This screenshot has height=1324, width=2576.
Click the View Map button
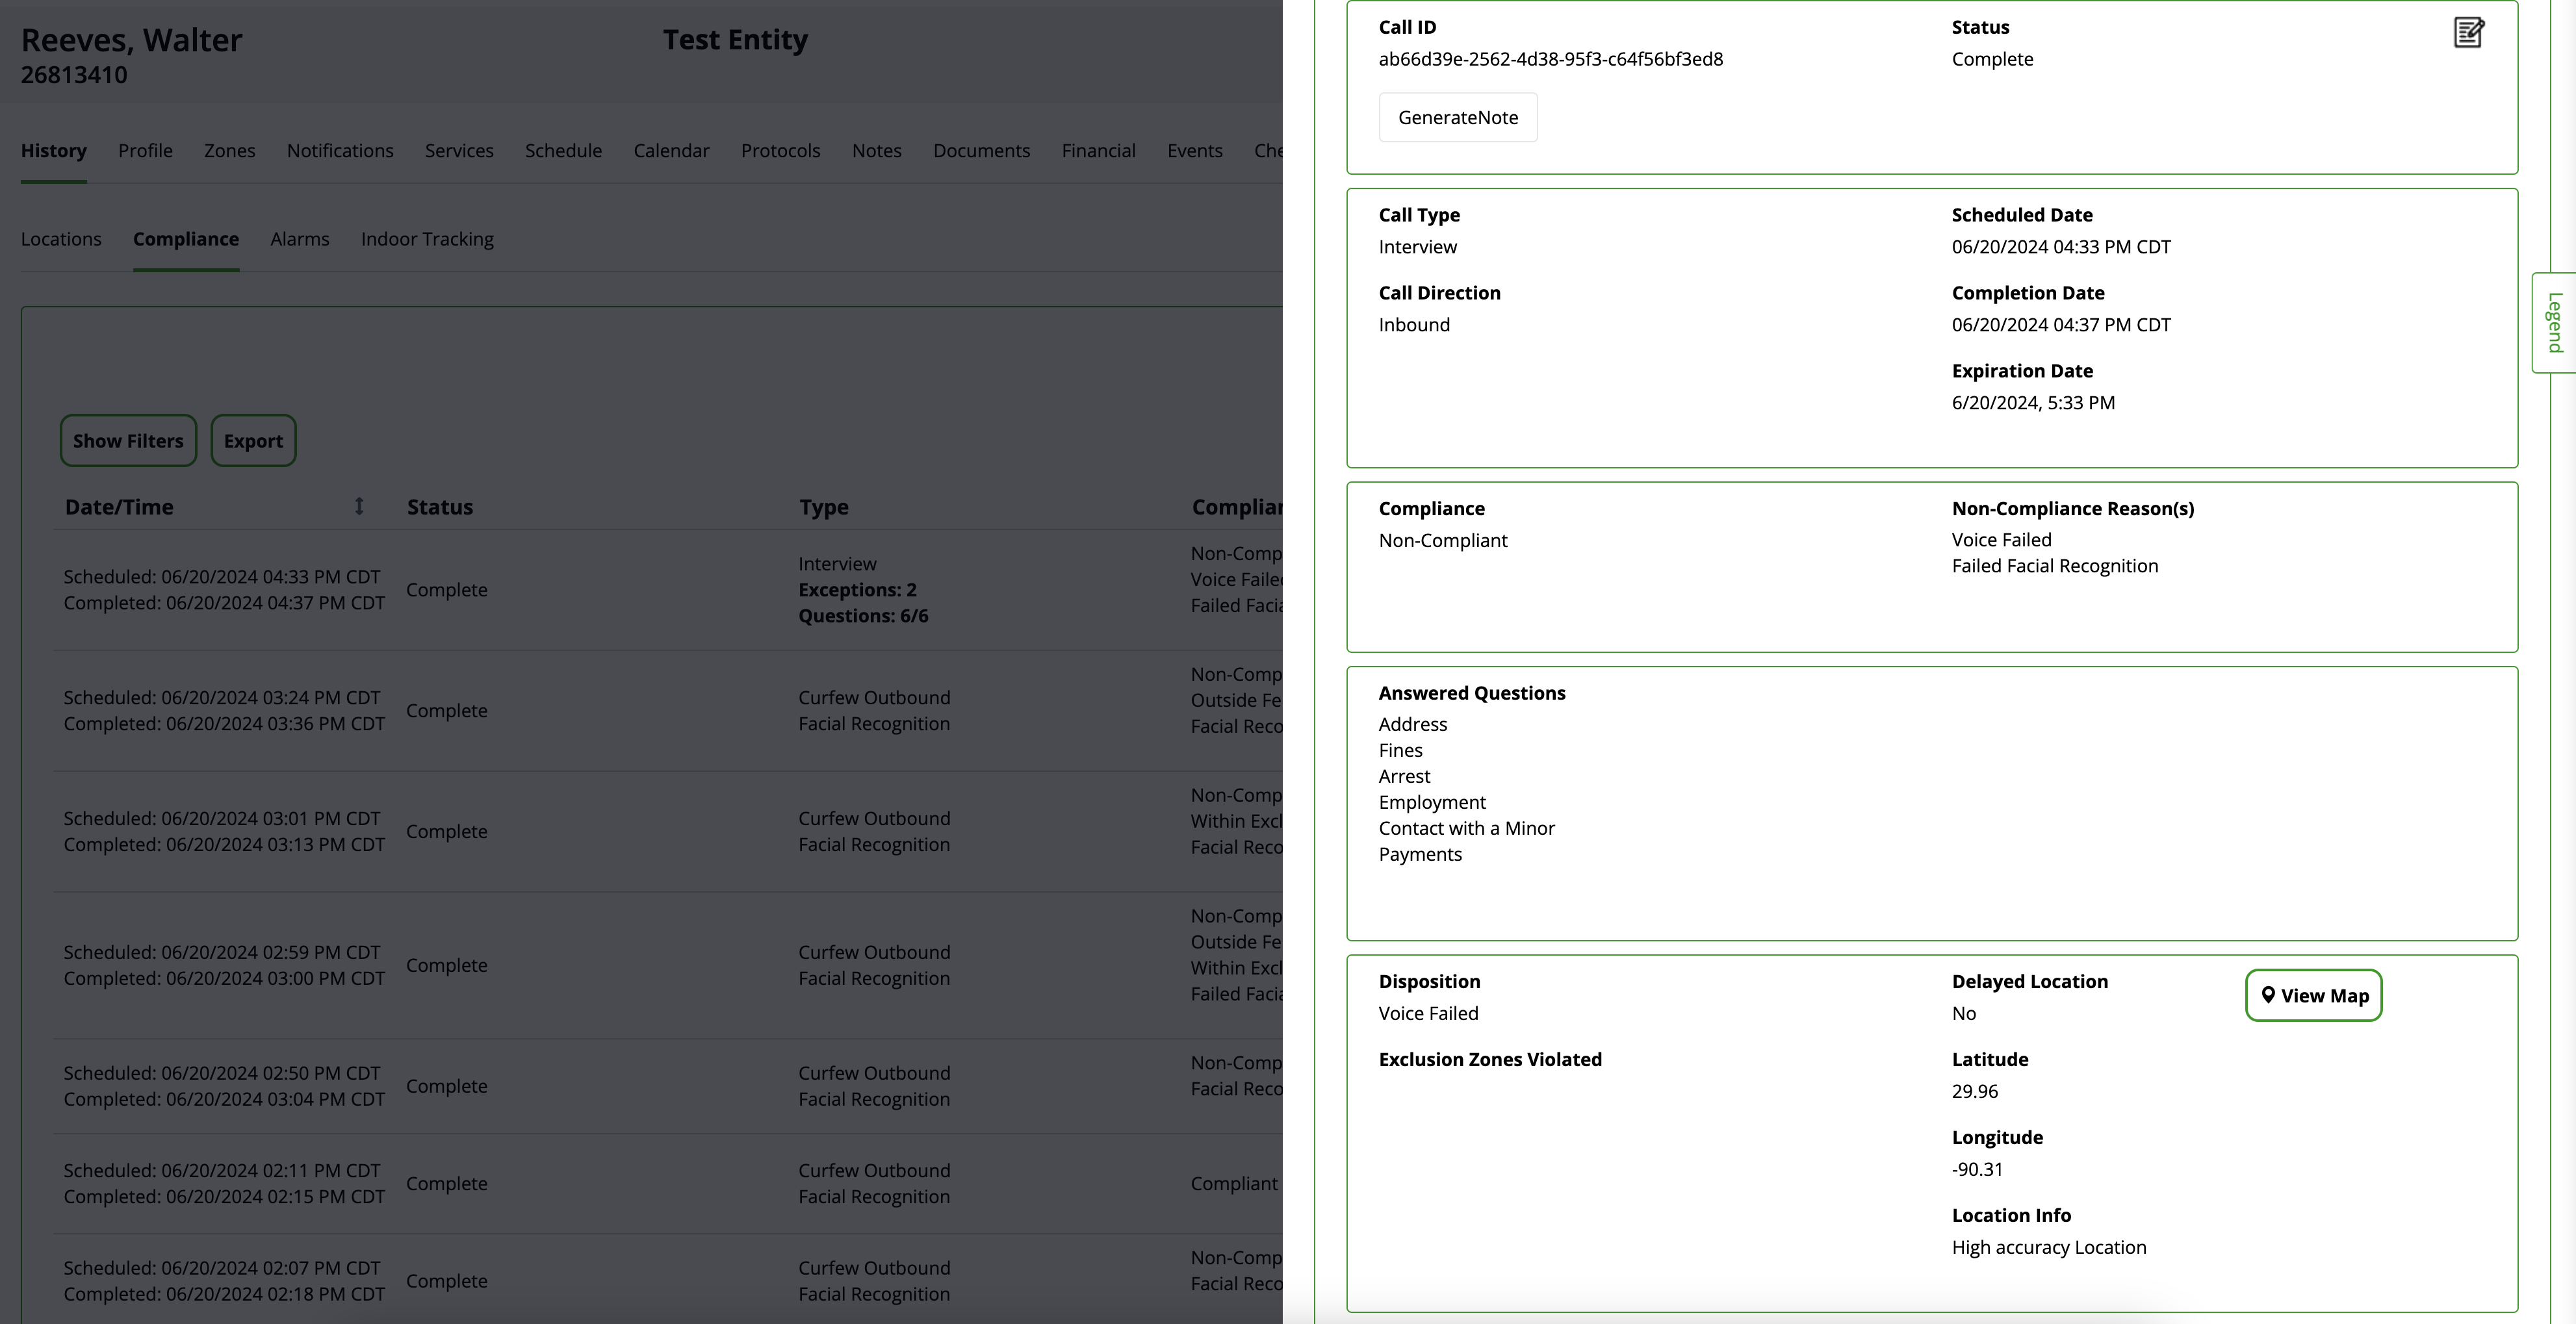click(x=2313, y=995)
